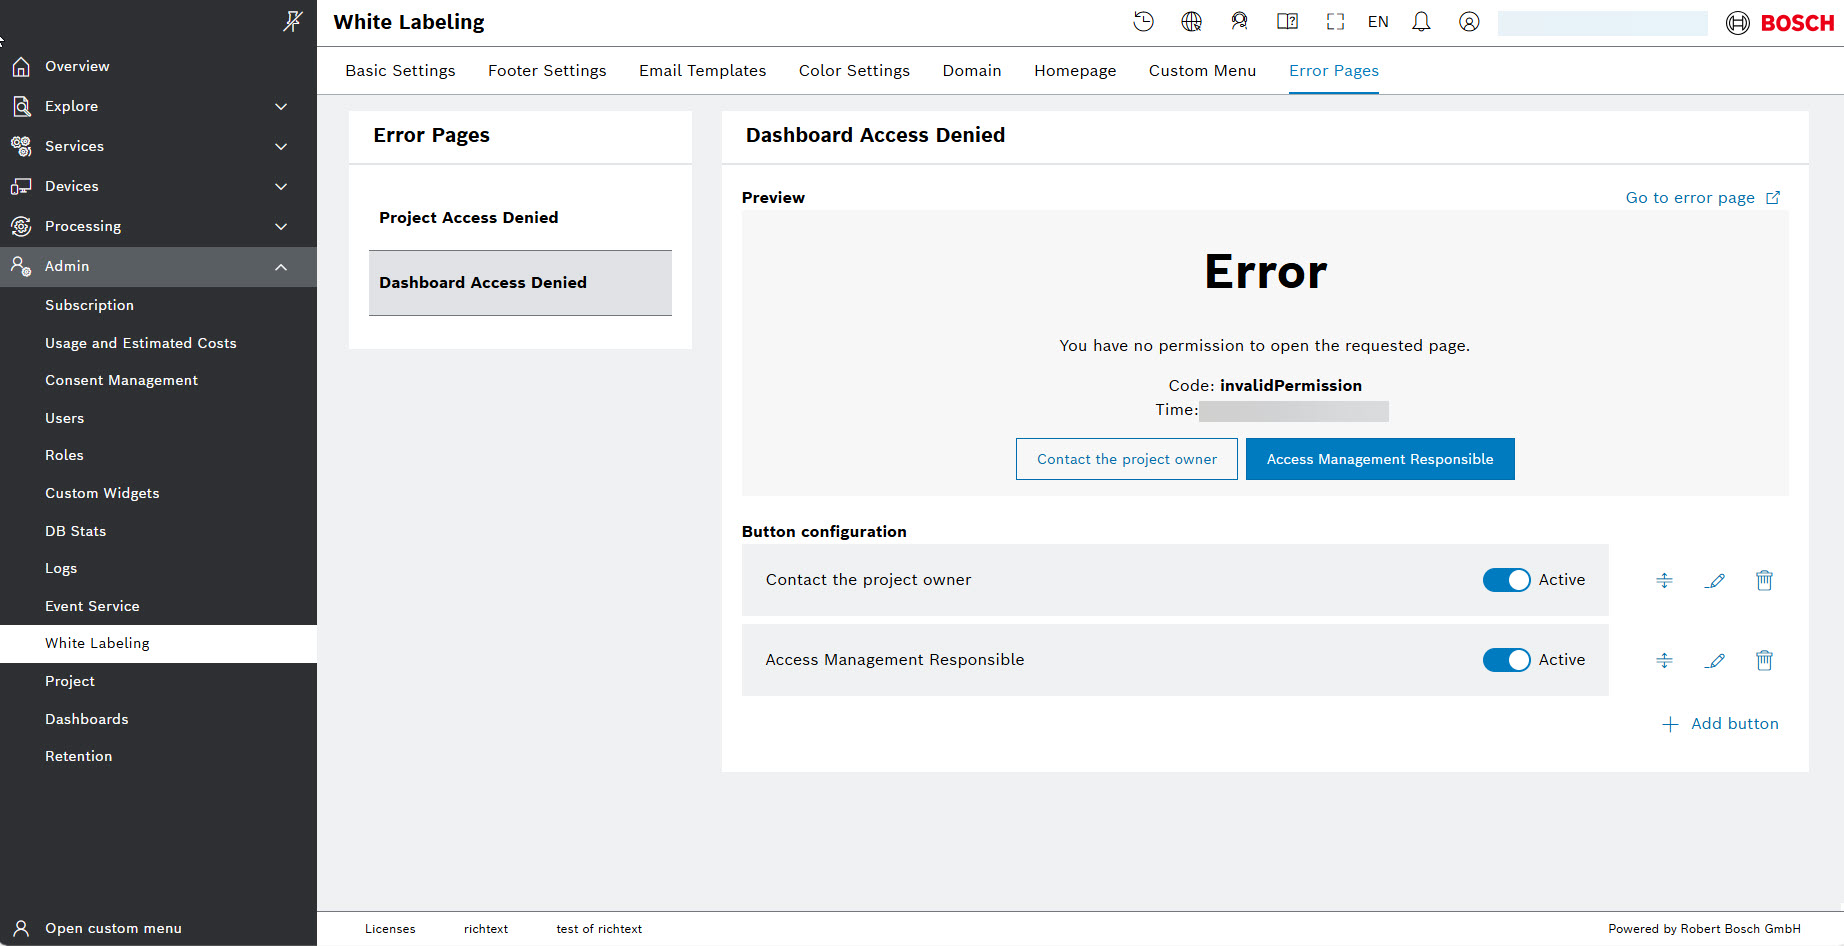The width and height of the screenshot is (1844, 946).
Task: Delete the Contact the project owner button
Action: [x=1764, y=580]
